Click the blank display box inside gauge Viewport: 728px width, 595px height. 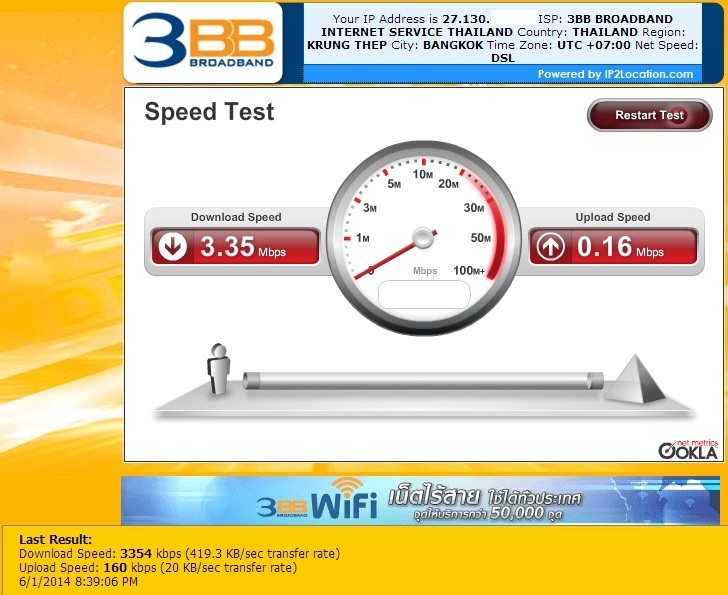[424, 294]
